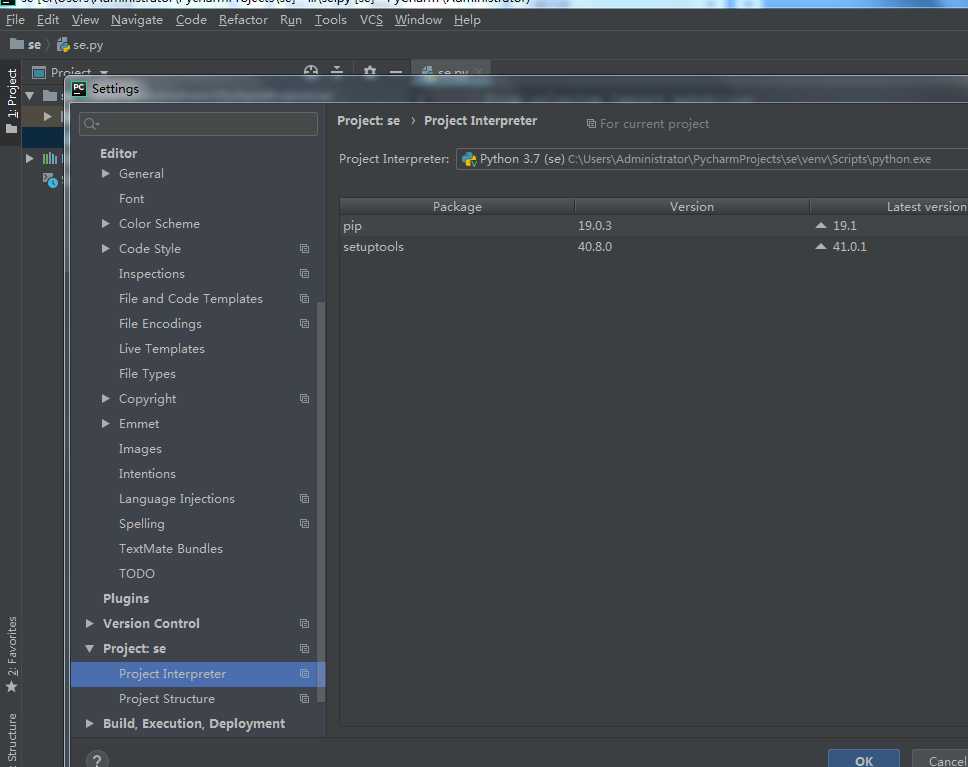Focus the Settings search field
Screen dimensions: 968x767
[198, 124]
